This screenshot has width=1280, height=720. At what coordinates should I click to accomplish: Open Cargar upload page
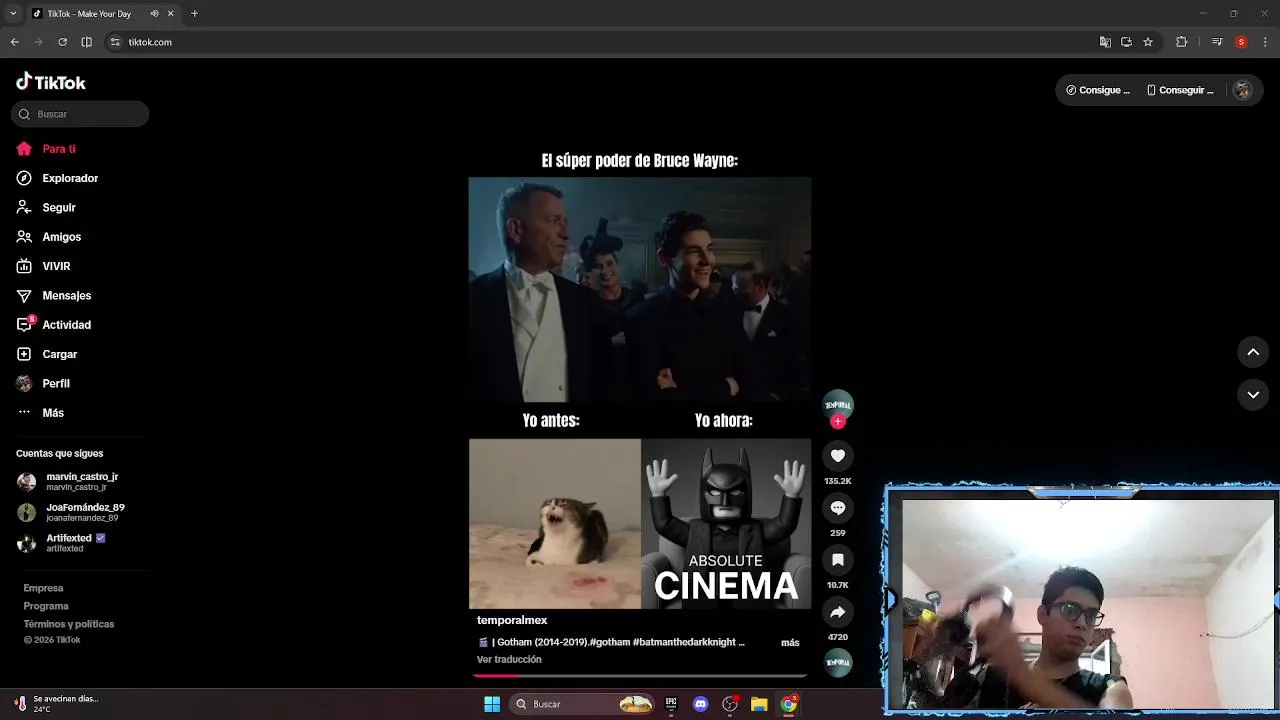(x=47, y=354)
